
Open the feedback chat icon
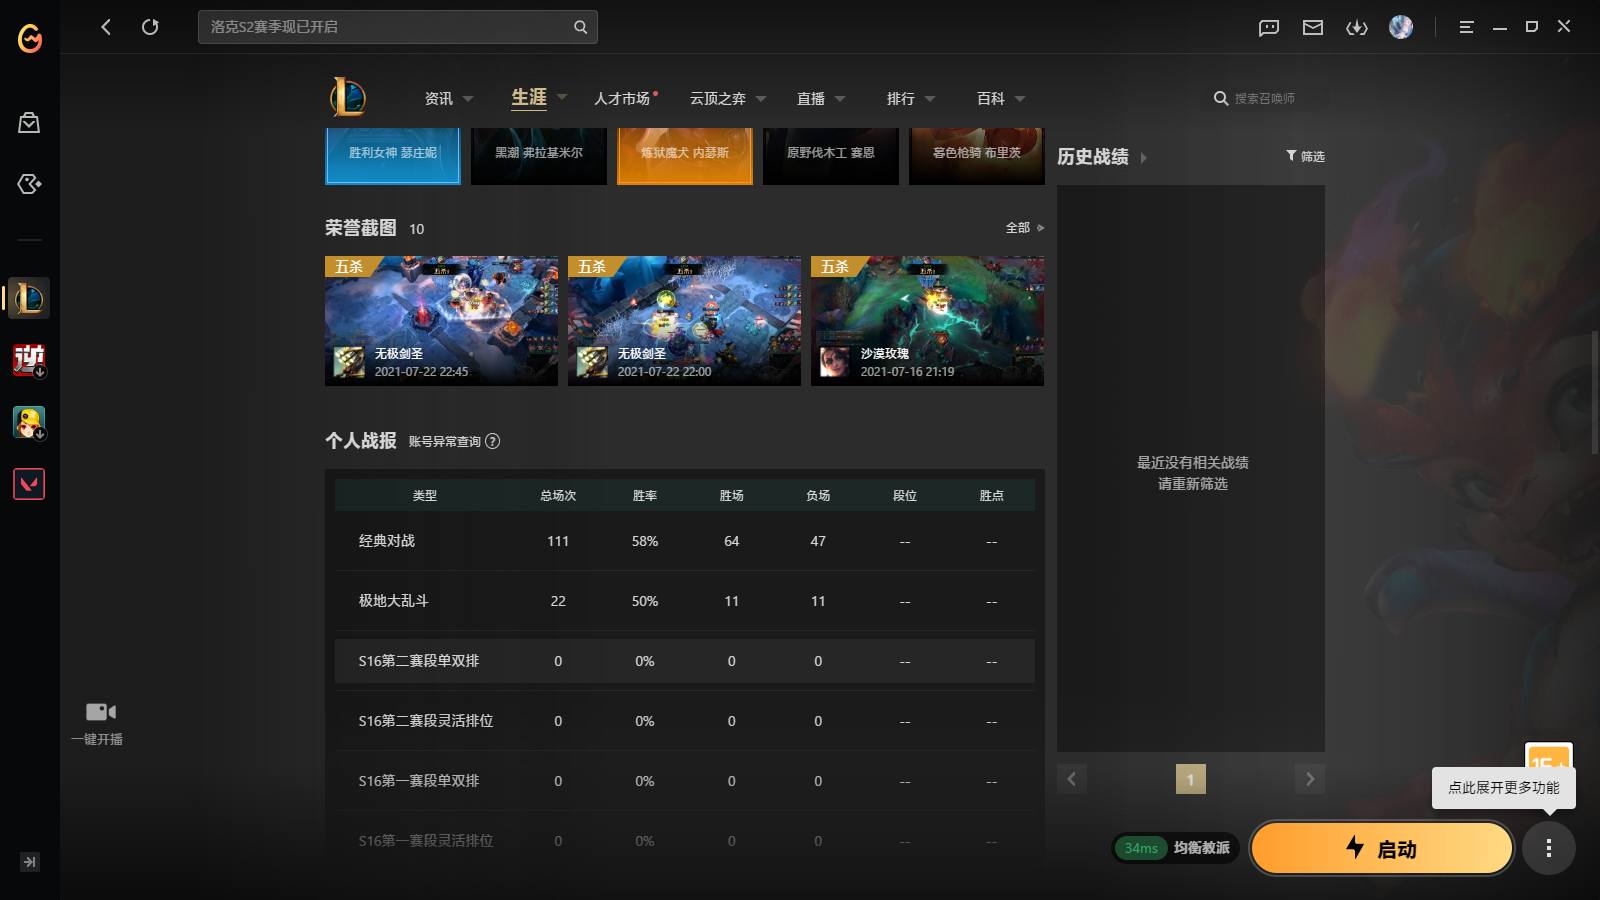click(1269, 27)
